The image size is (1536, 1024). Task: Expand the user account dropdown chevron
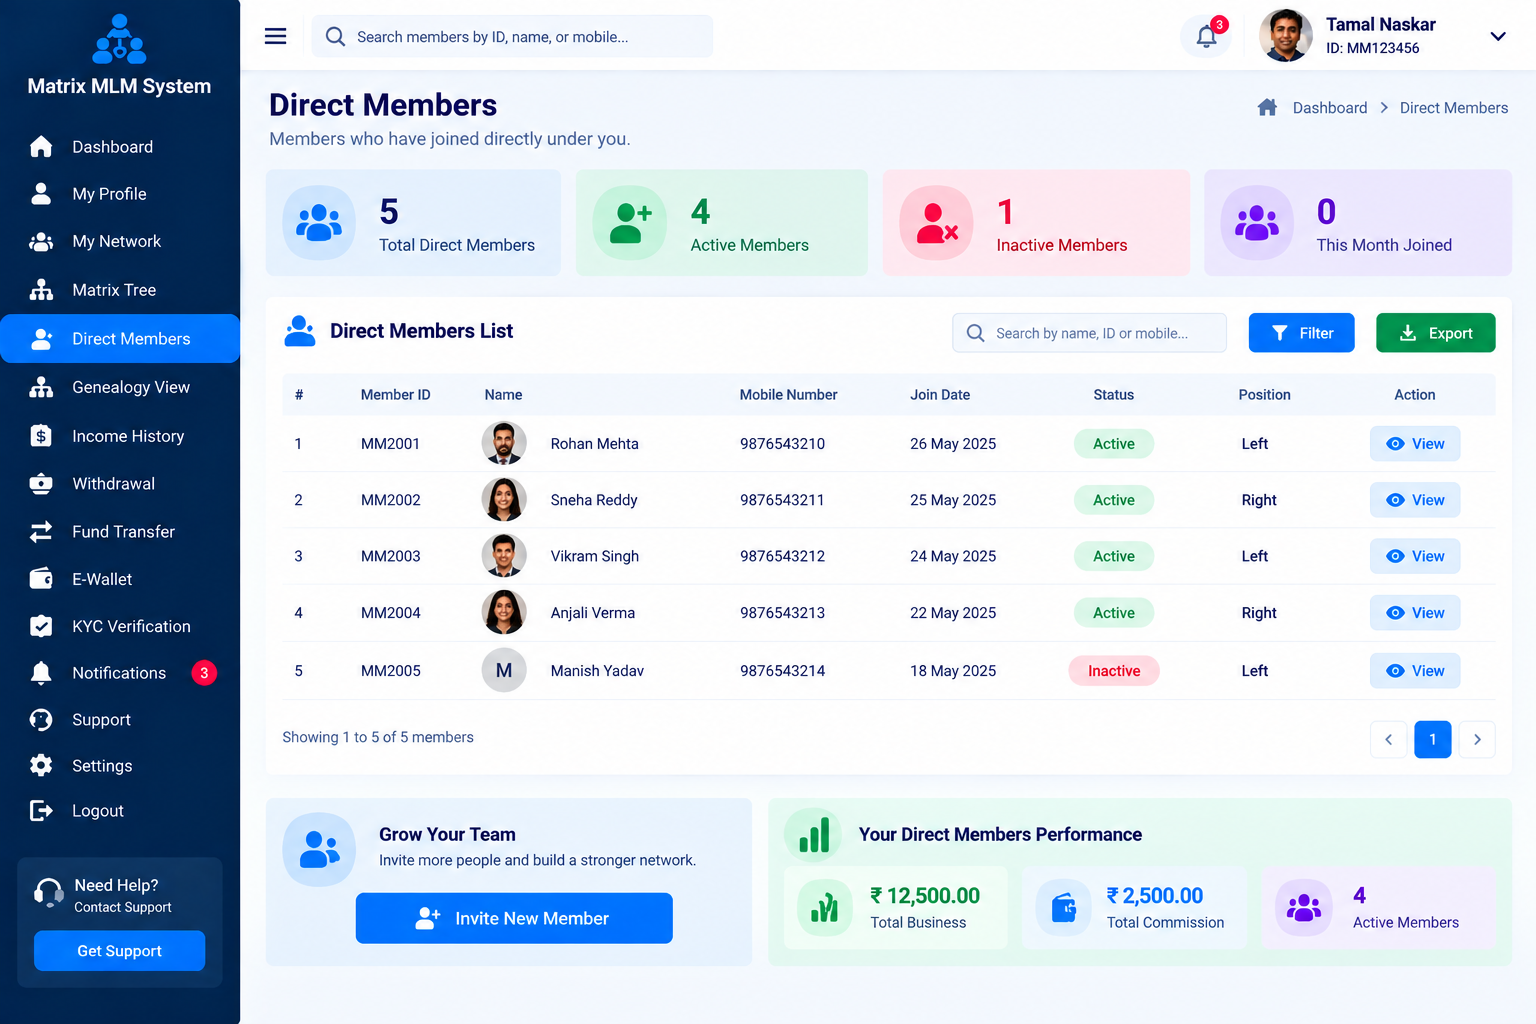pos(1498,36)
